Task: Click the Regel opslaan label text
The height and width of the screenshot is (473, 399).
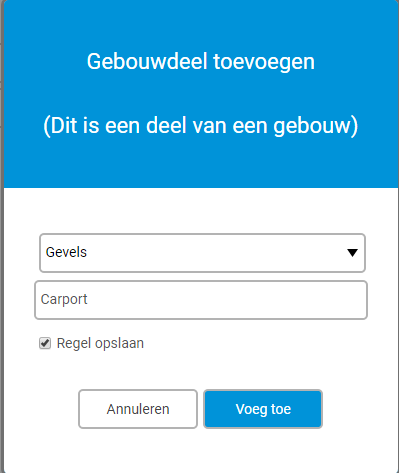Action: 100,343
